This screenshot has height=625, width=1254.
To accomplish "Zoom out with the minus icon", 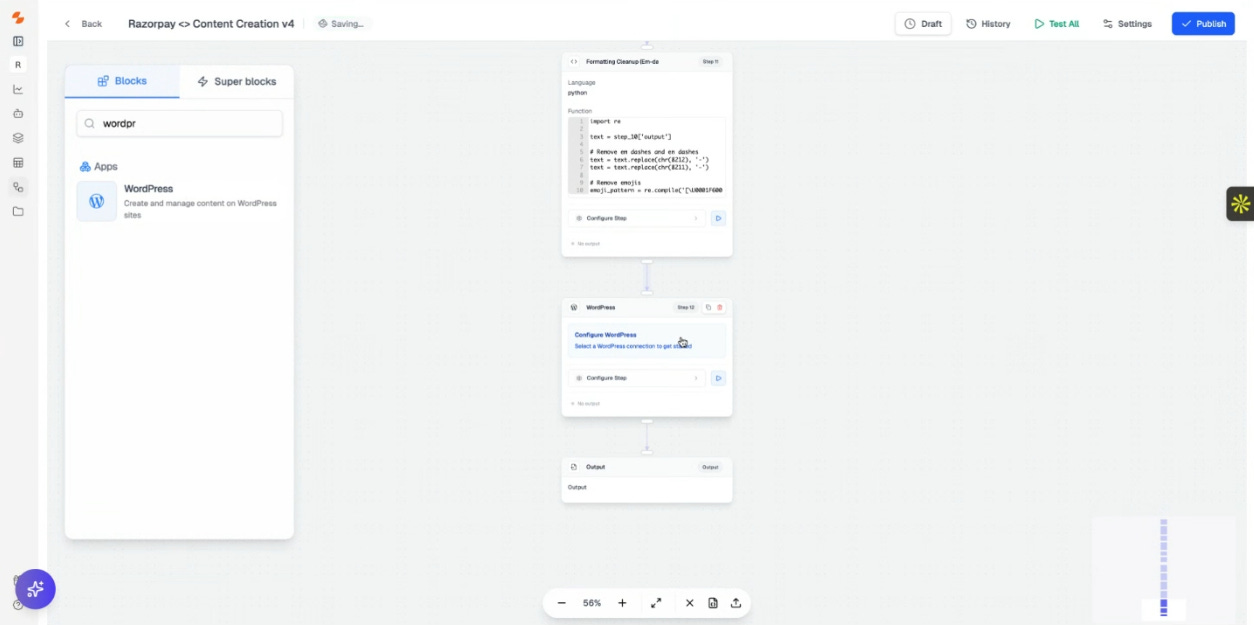I will coord(561,603).
